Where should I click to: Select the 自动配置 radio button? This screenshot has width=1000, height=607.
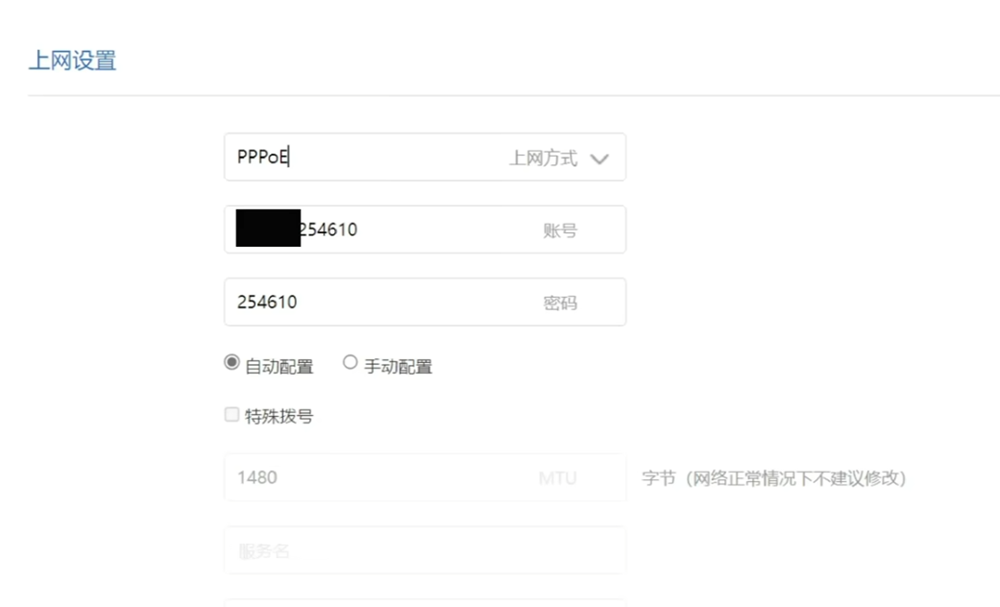(x=232, y=362)
